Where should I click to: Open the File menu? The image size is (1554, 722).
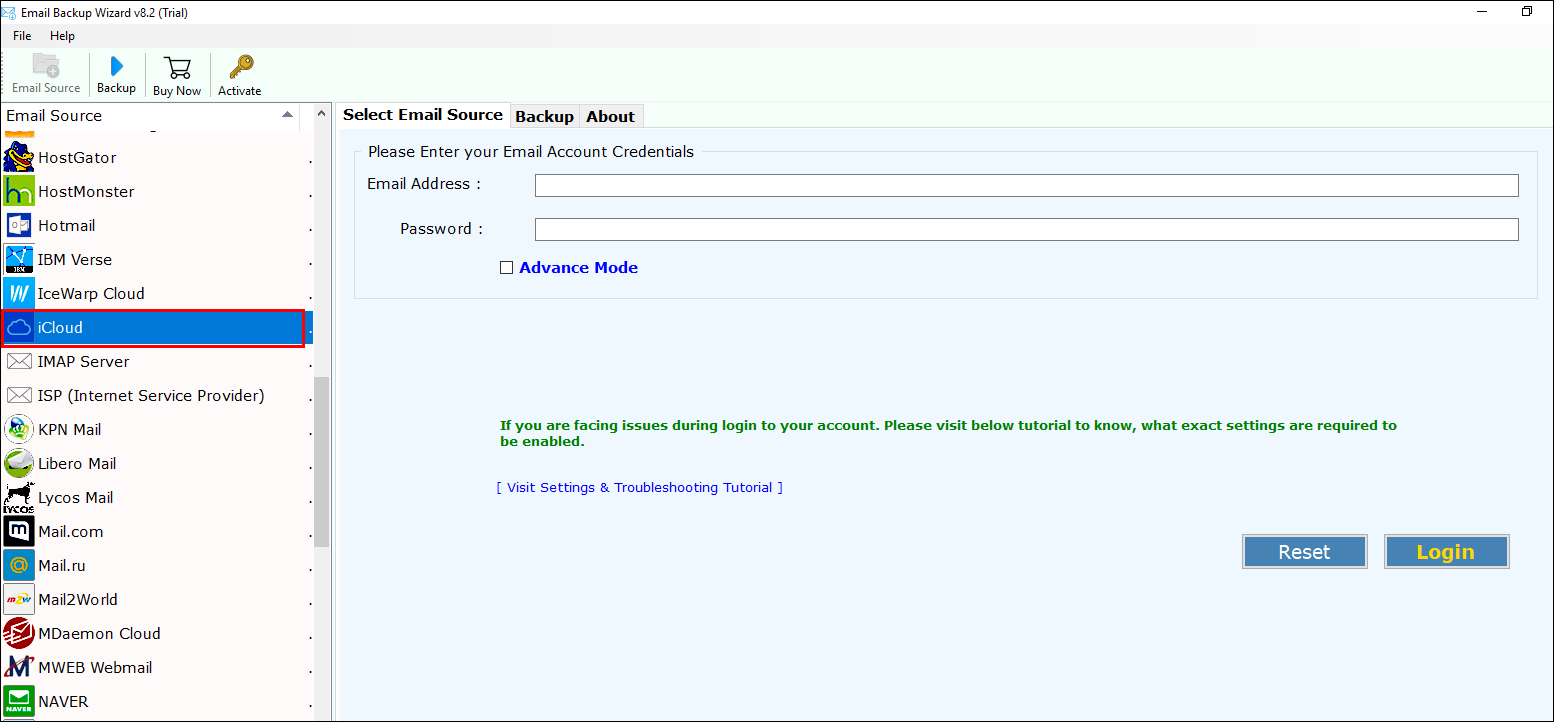pyautogui.click(x=22, y=36)
